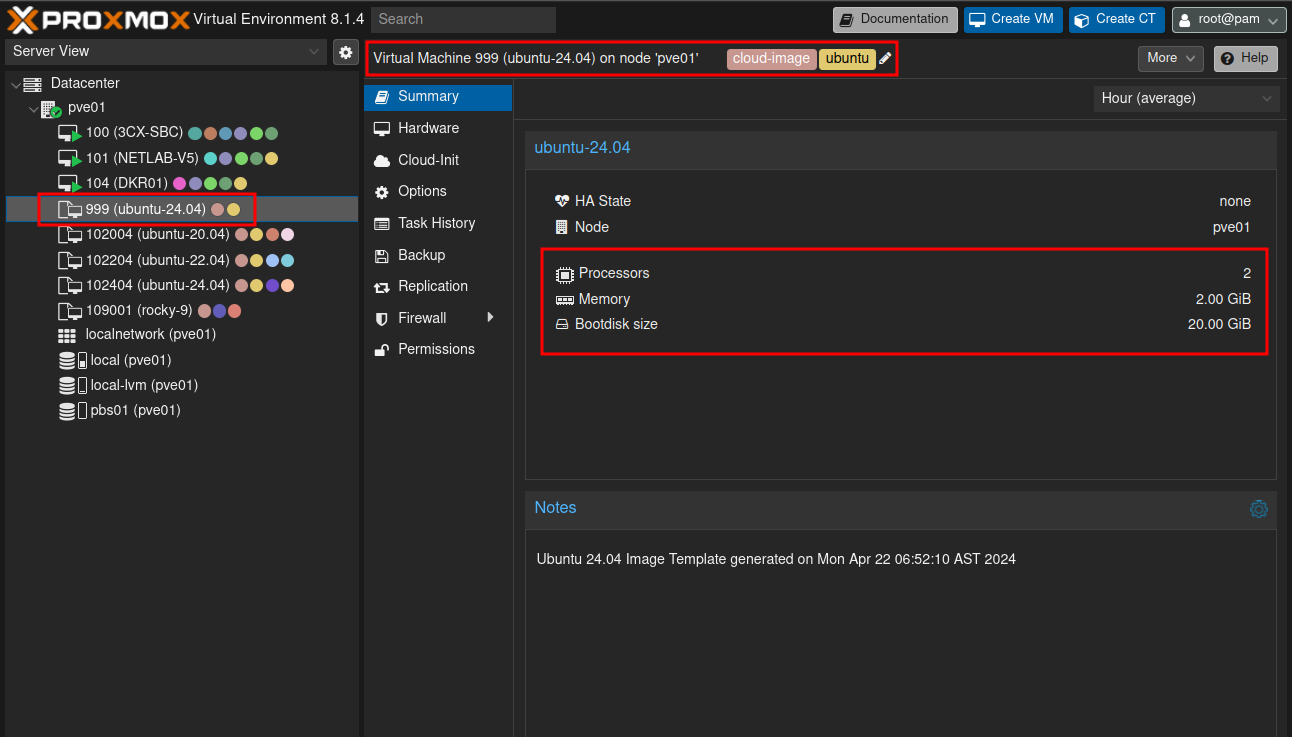Open the Cloud-Init section
Screen dimensions: 1292x737
coord(438,160)
